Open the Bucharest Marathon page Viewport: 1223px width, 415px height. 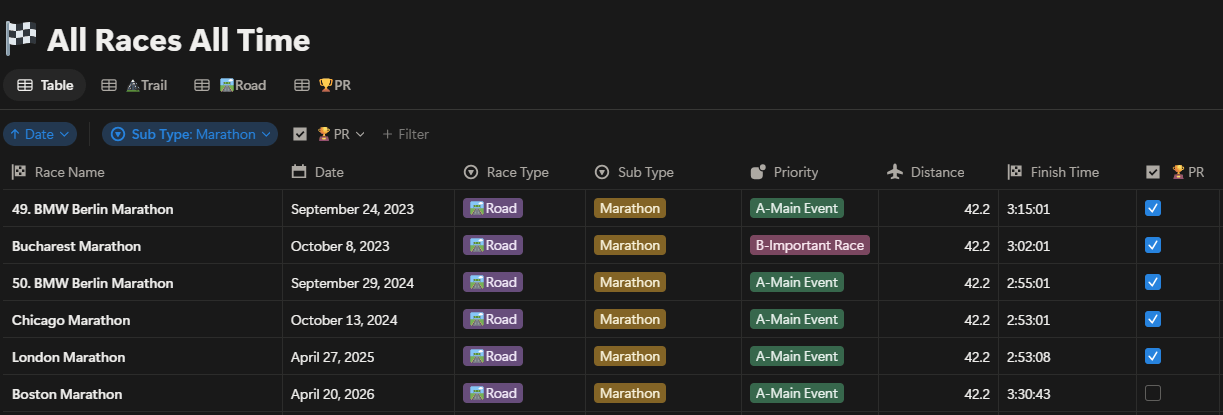[76, 246]
